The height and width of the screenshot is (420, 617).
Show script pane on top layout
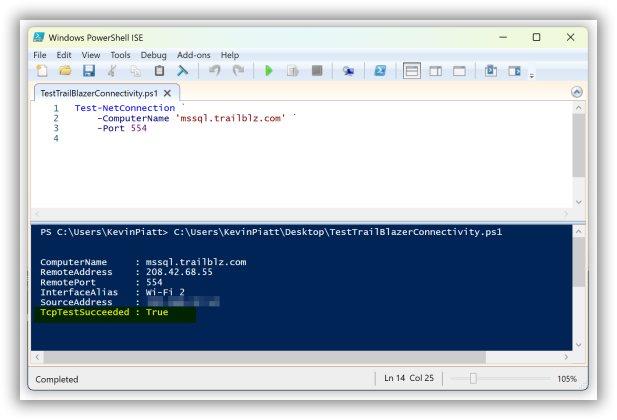tap(412, 71)
